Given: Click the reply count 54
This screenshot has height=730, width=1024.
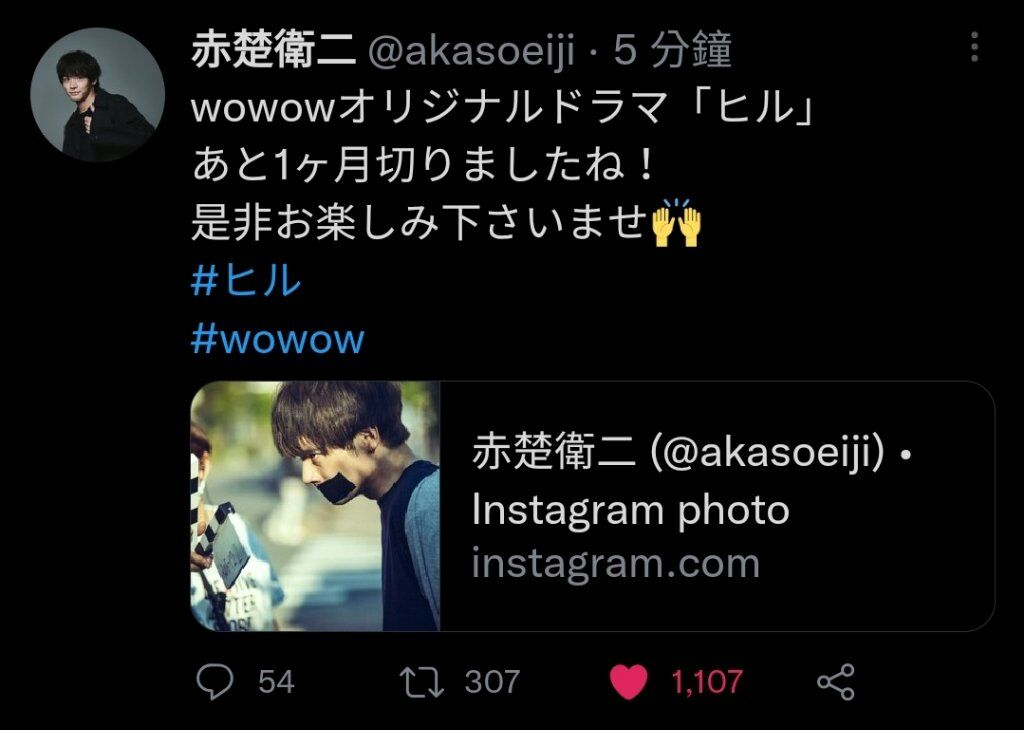Looking at the screenshot, I should (276, 682).
